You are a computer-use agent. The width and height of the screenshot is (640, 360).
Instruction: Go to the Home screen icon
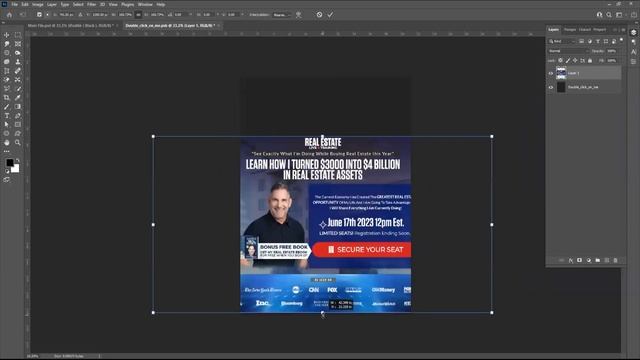[x=9, y=15]
